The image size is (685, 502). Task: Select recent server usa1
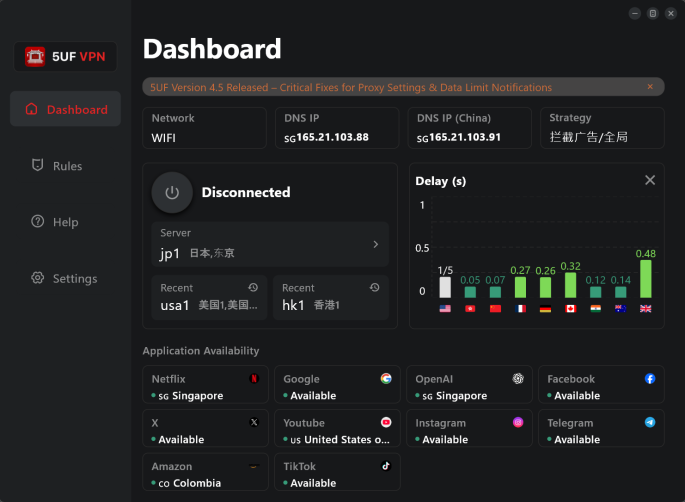pyautogui.click(x=210, y=297)
